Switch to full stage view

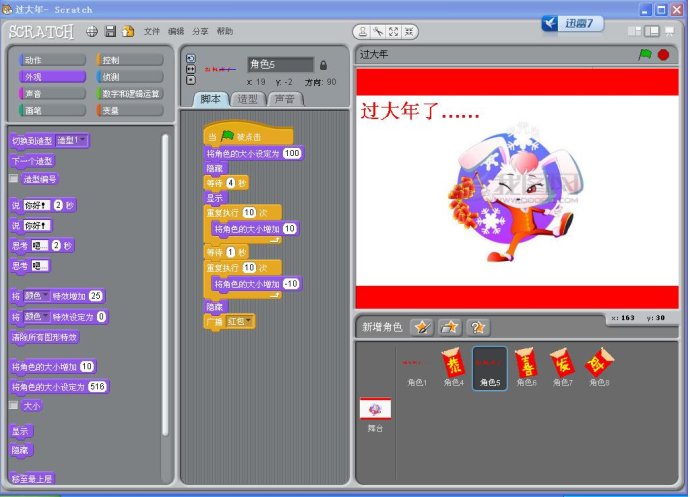click(652, 31)
